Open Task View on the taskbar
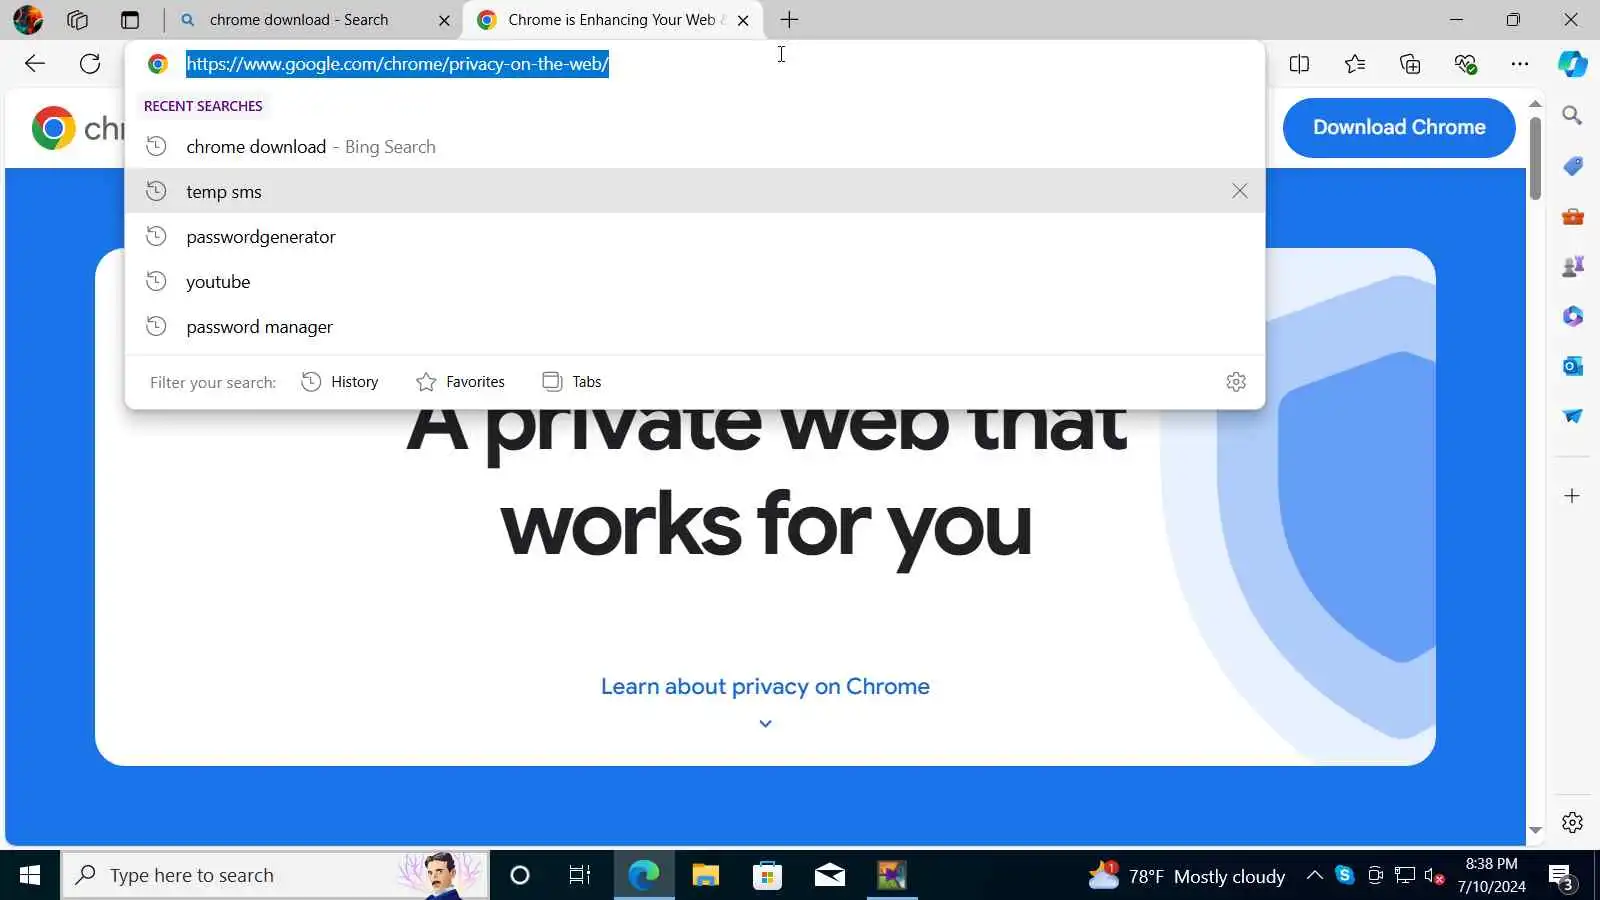The width and height of the screenshot is (1600, 900). [x=580, y=876]
